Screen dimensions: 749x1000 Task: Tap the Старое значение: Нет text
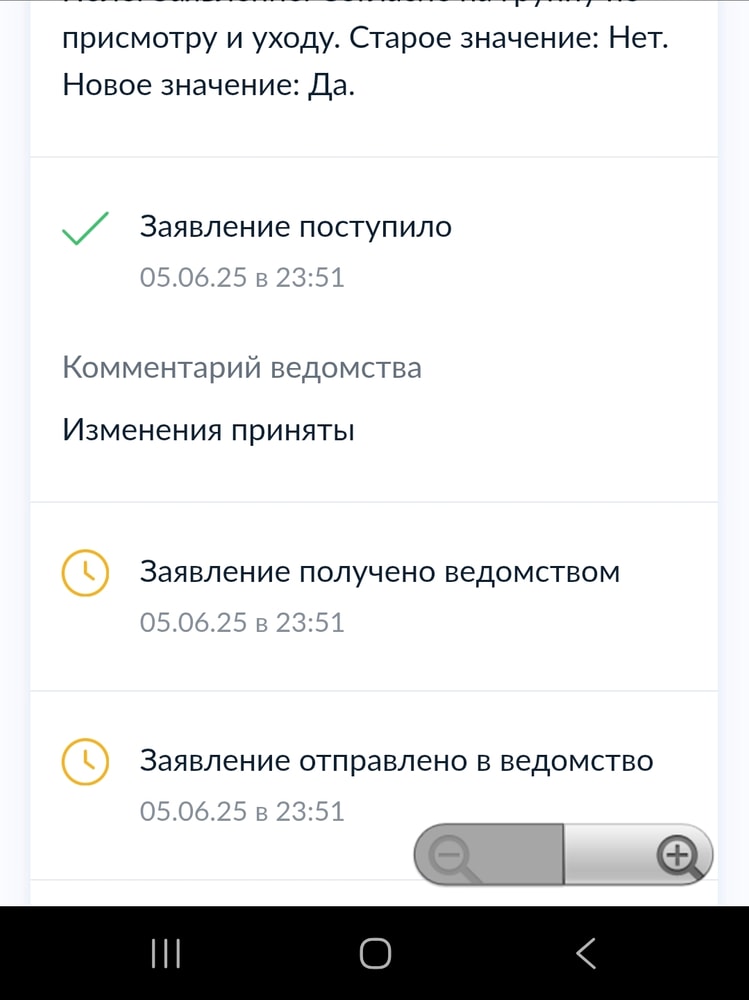tap(508, 40)
